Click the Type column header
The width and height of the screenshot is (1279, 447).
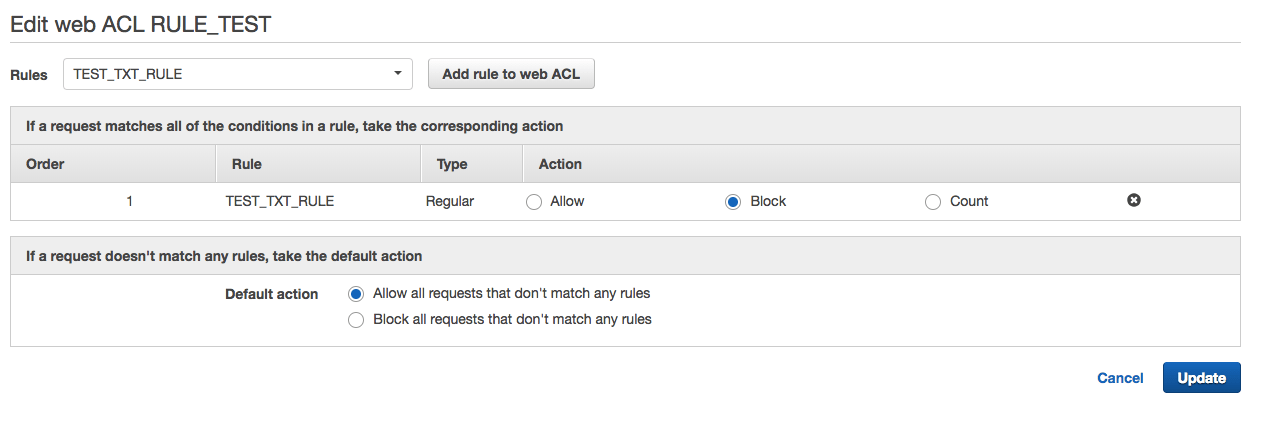click(452, 164)
